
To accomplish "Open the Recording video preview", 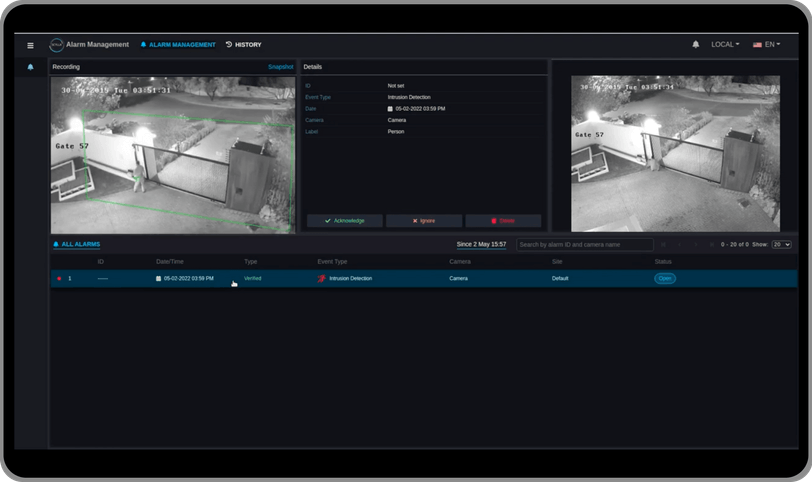I will tap(172, 155).
